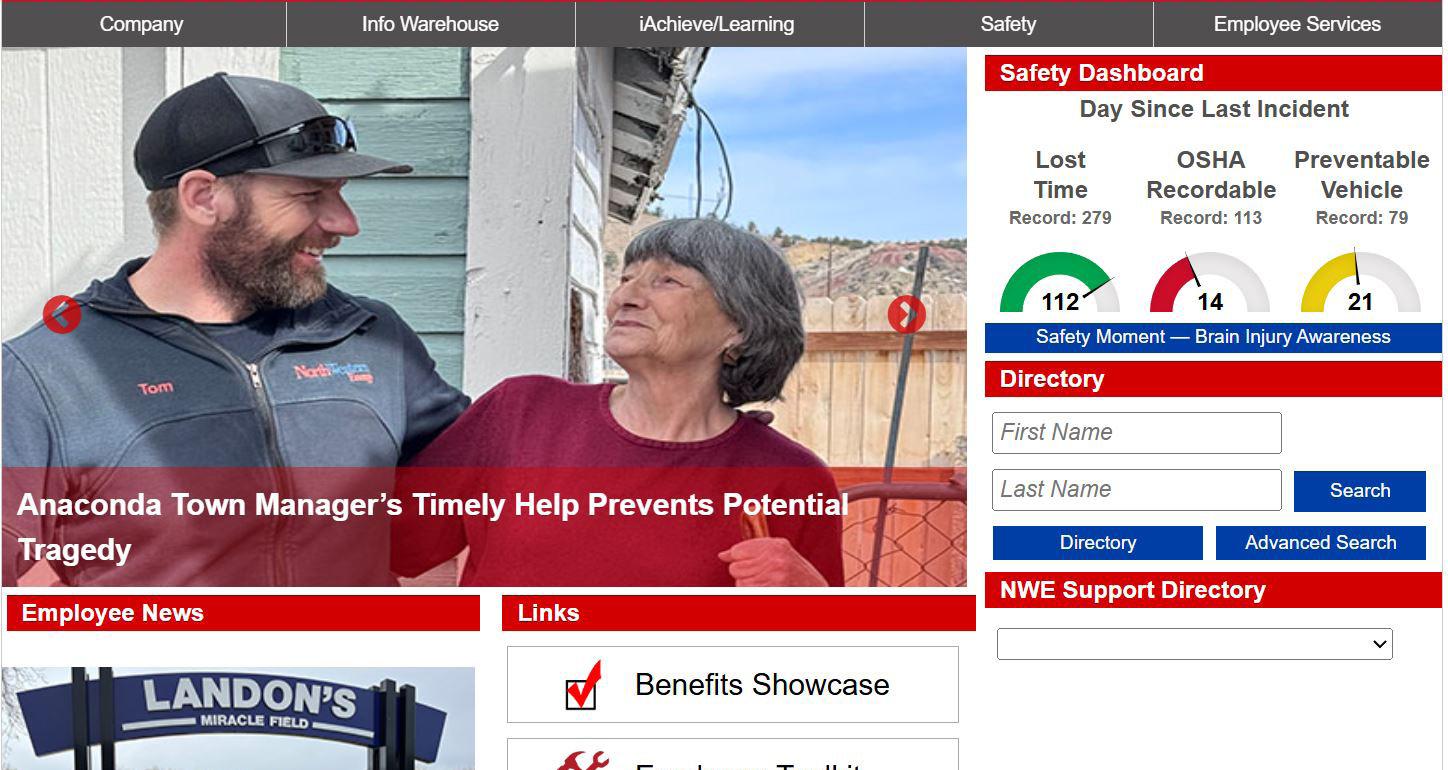Viewport: 1448px width, 770px height.
Task: Focus the Last Name input field
Action: 1137,490
